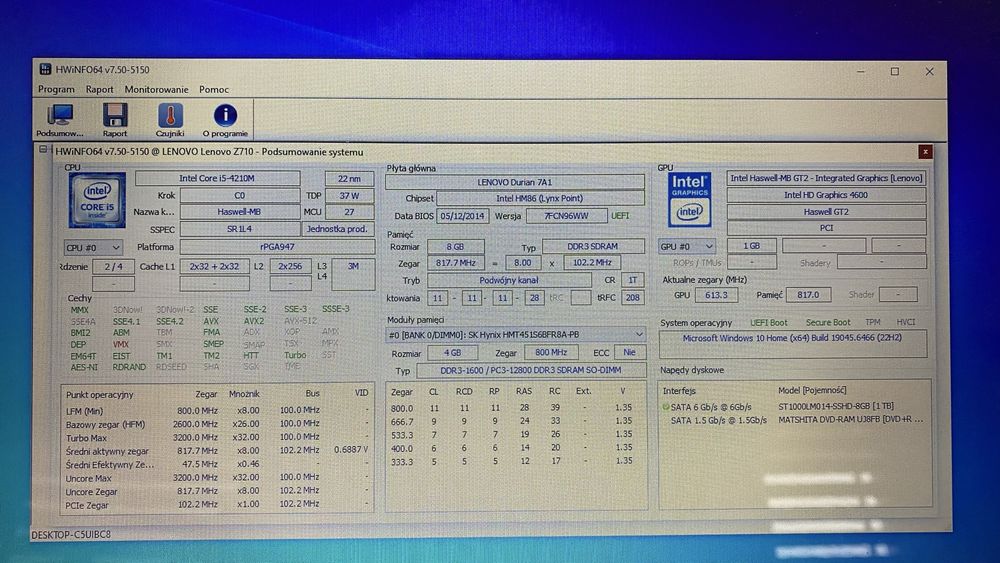Click the Haswell GT2 field
Viewport: 1000px width, 563px height.
click(826, 212)
